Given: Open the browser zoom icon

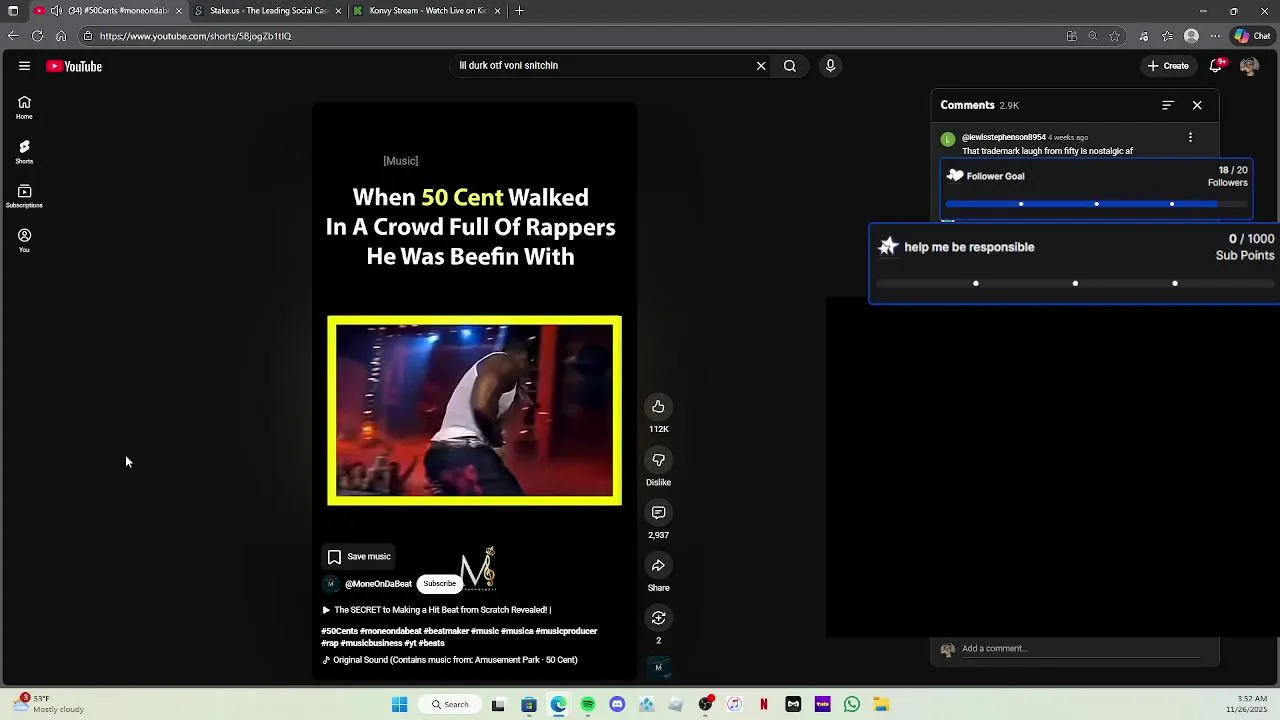Looking at the screenshot, I should (1093, 36).
